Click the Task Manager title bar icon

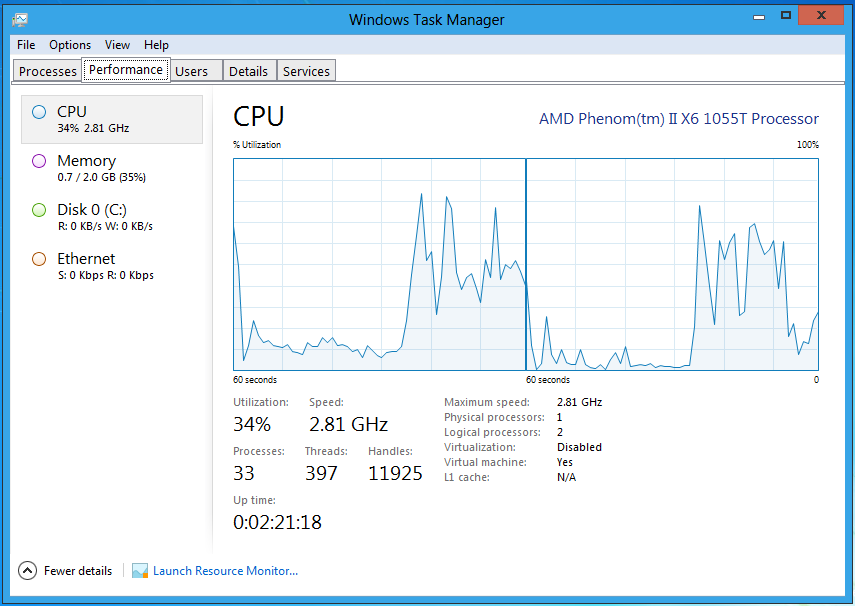[x=20, y=19]
